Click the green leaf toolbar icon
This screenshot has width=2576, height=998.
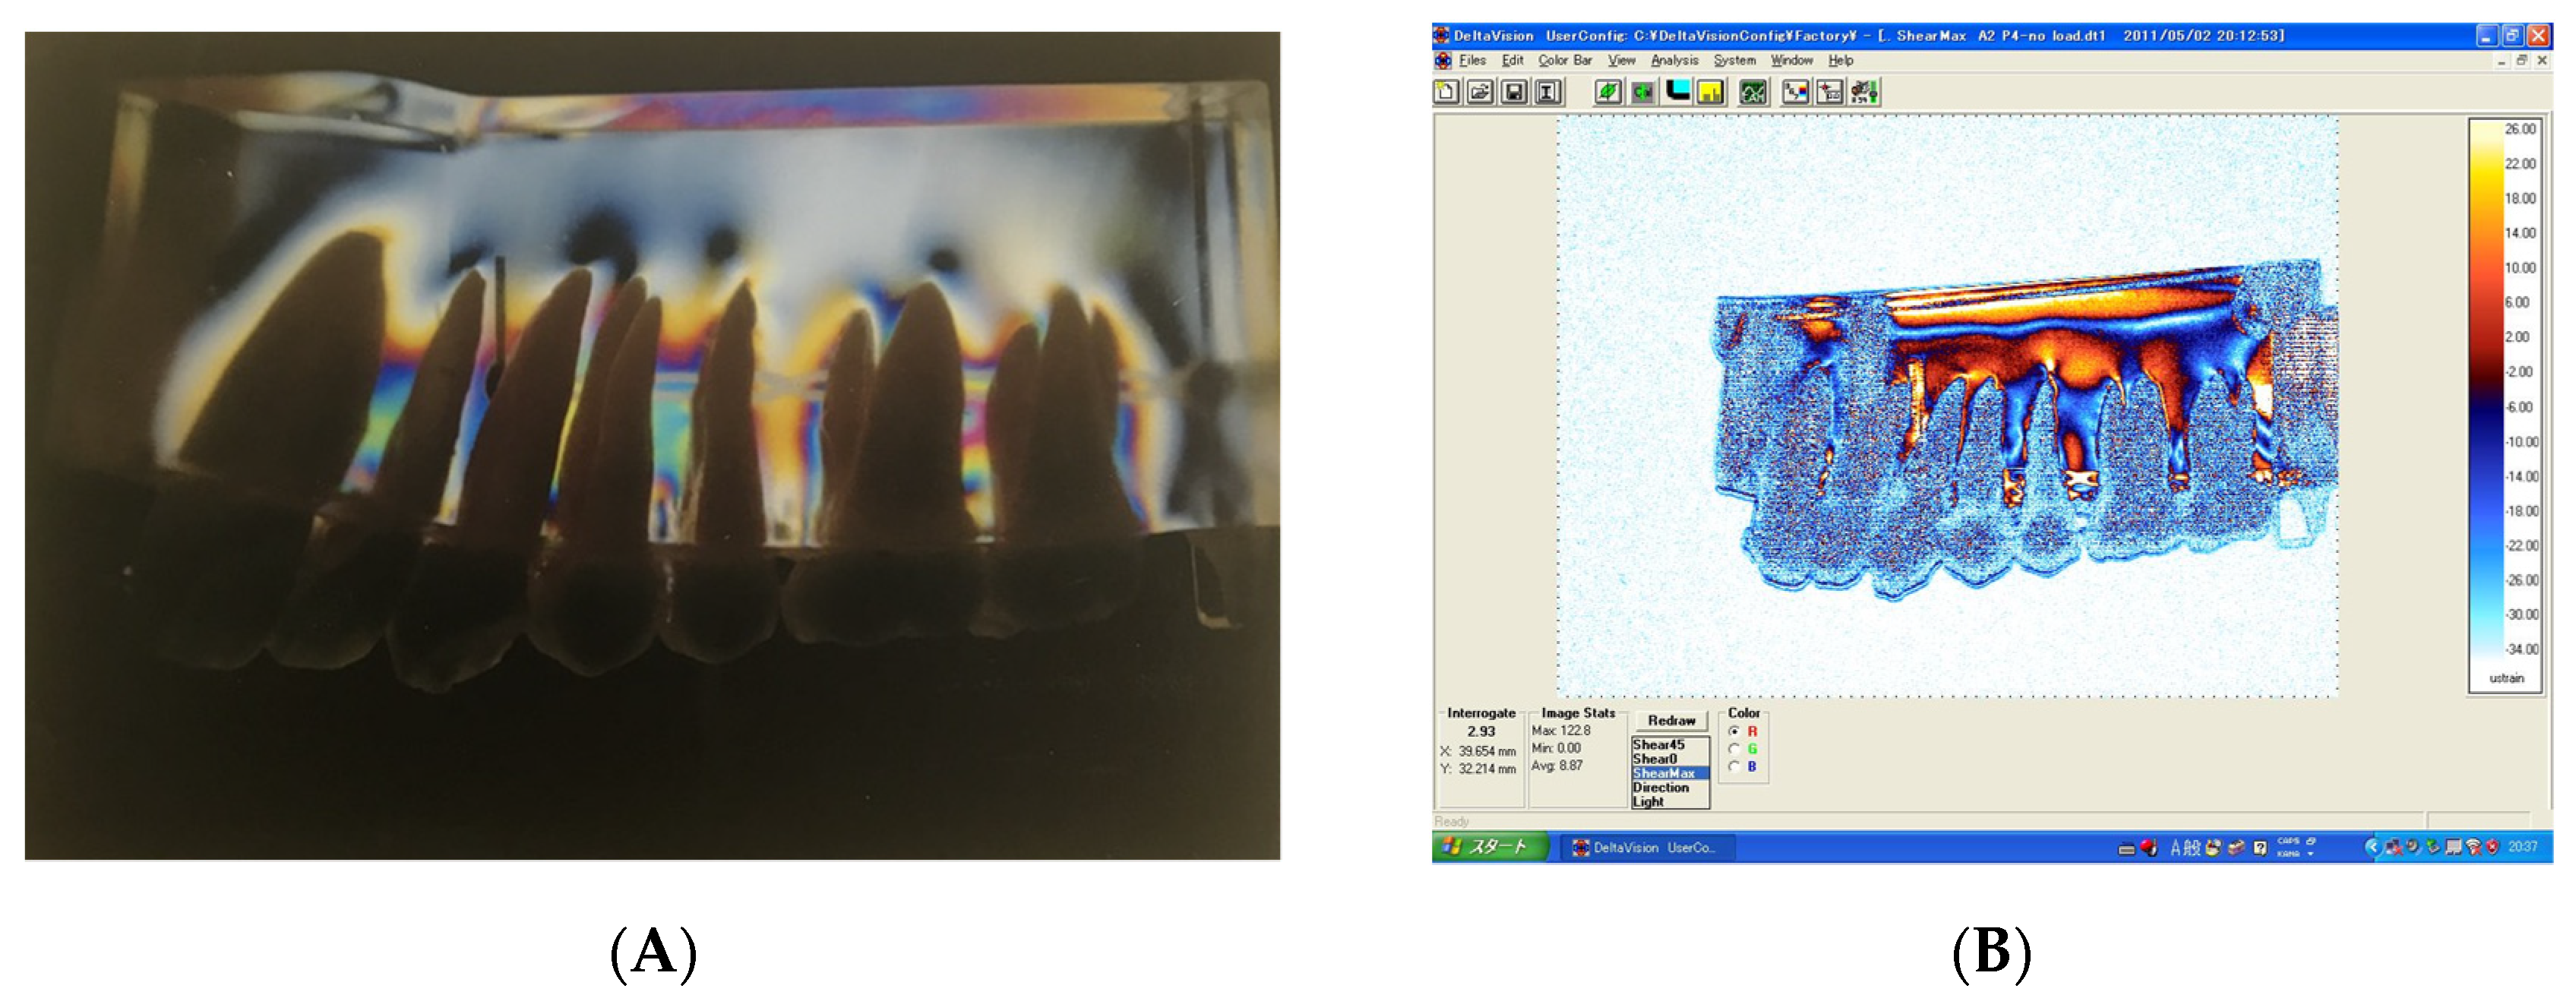[x=1607, y=93]
